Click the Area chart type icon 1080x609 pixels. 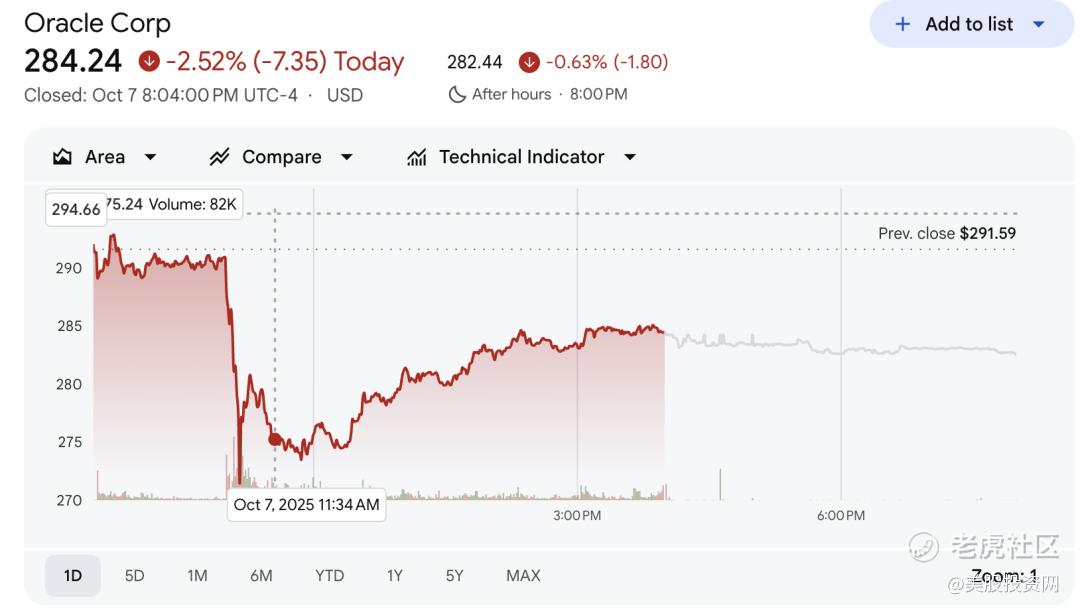pyautogui.click(x=62, y=157)
